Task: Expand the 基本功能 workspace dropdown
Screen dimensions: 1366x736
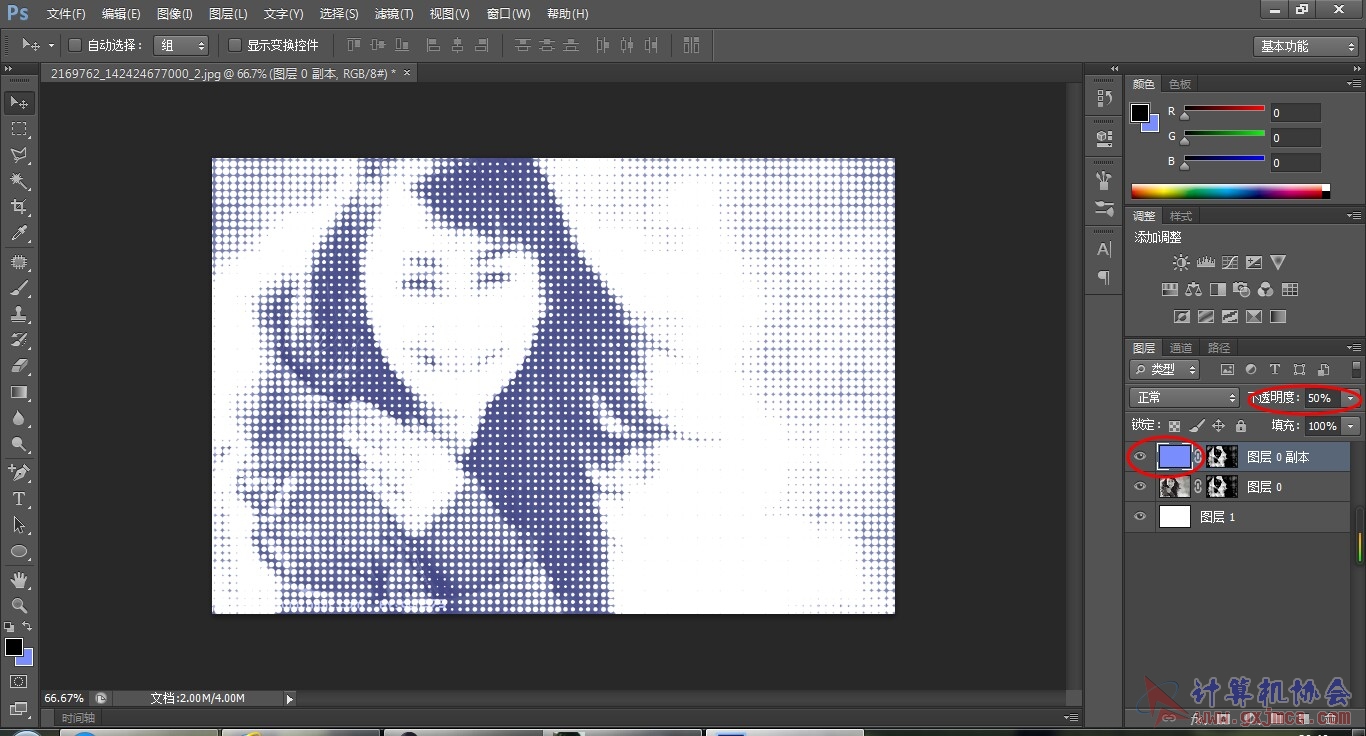Action: point(1306,46)
